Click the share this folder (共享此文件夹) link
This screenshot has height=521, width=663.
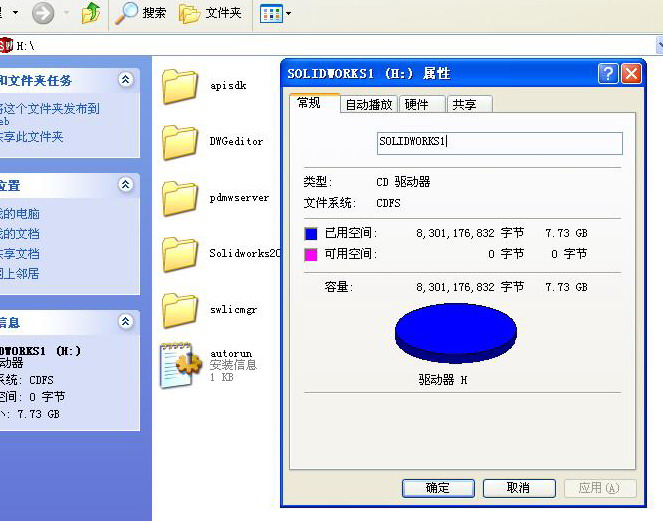click(x=32, y=137)
